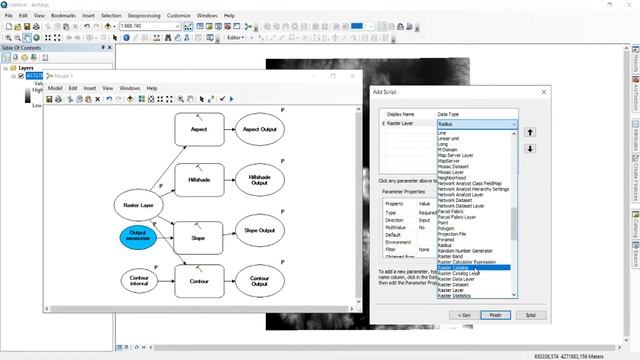Viewport: 640px width, 360px height.
Task: Pick the Select arrow tool in ModelBuilder
Action: tap(202, 99)
